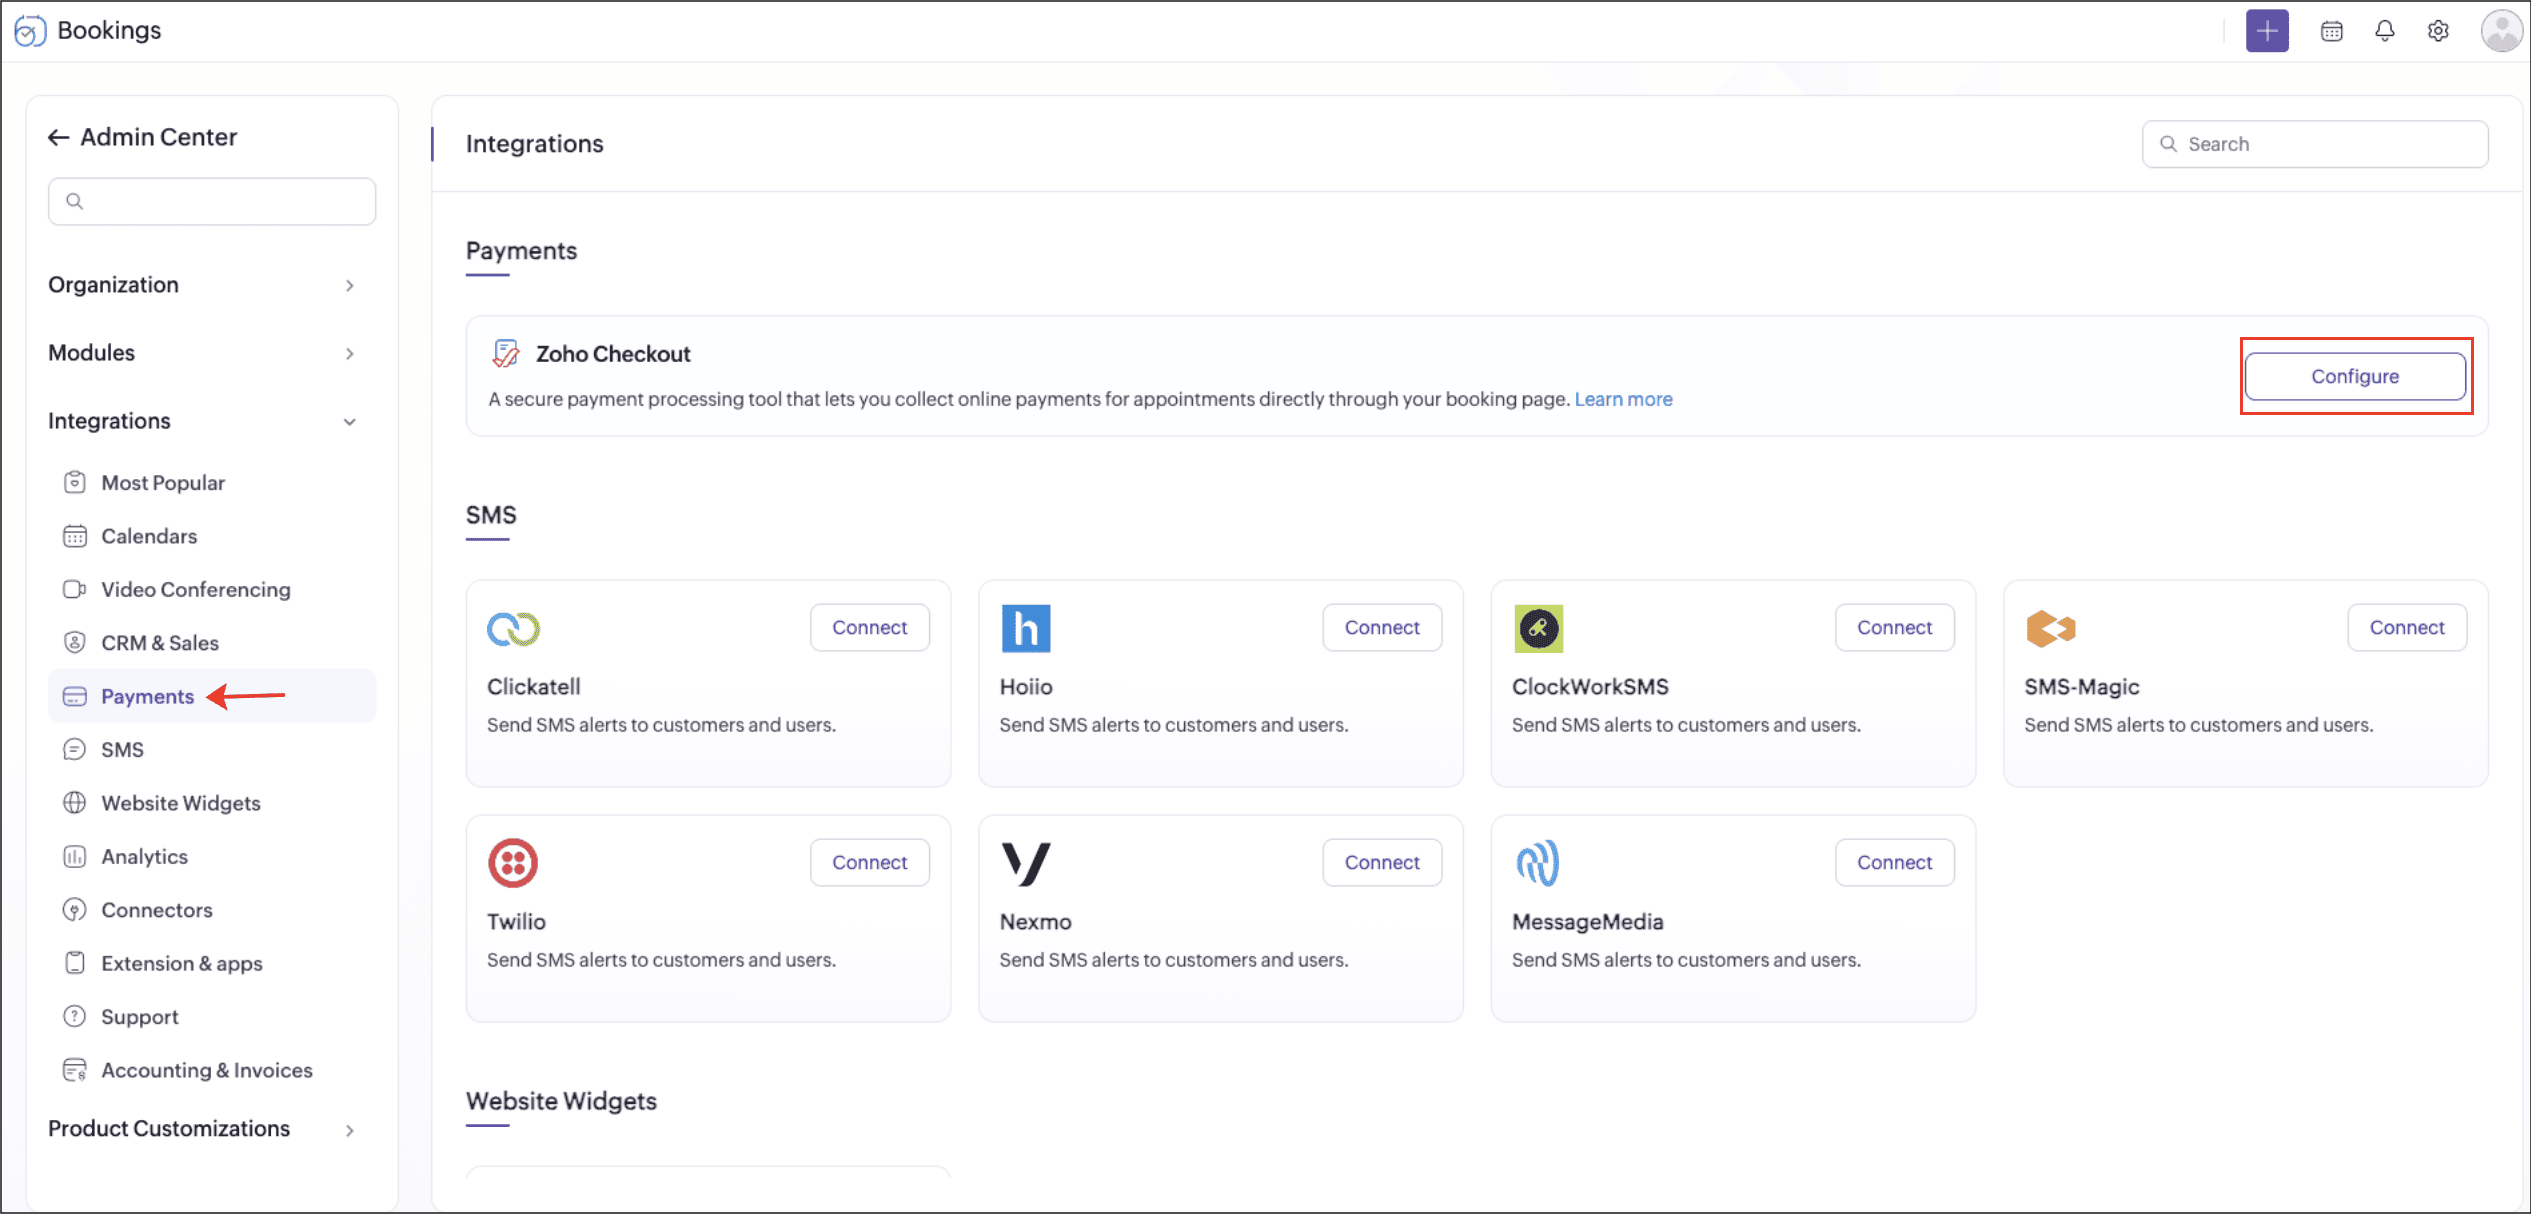Select Video Conferencing in sidebar

195,589
